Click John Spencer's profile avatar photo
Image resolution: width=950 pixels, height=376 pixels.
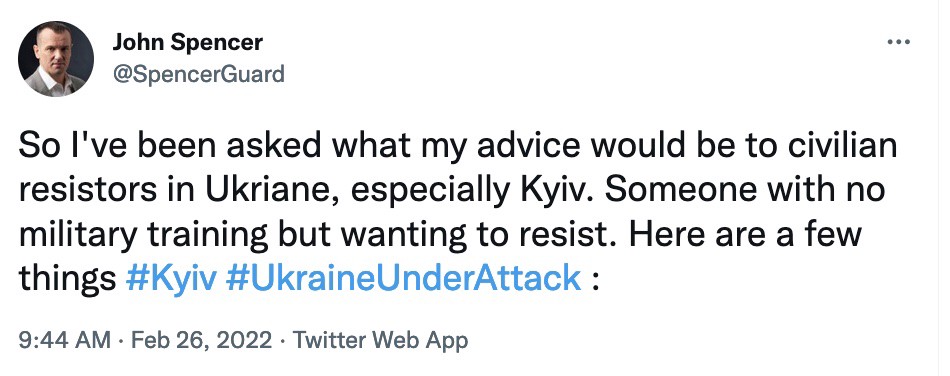(56, 59)
